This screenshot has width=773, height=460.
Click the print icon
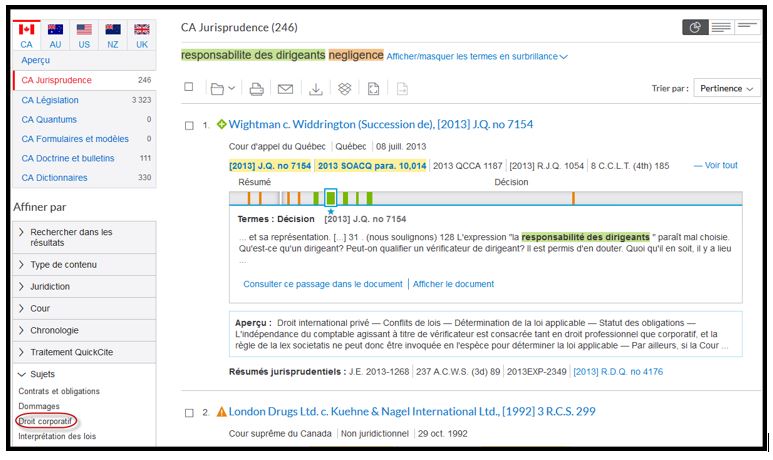tap(256, 89)
